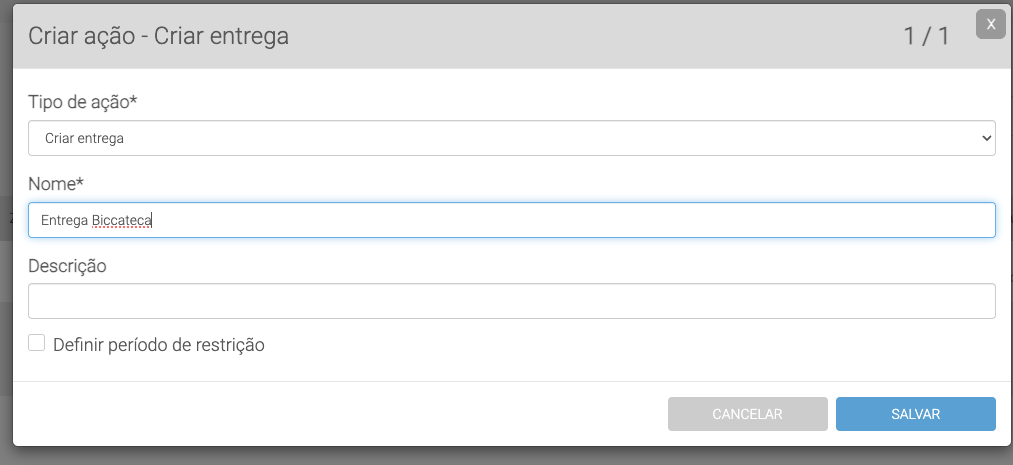
Task: Click the 'Tipo de ação*' label
Action: 83,102
